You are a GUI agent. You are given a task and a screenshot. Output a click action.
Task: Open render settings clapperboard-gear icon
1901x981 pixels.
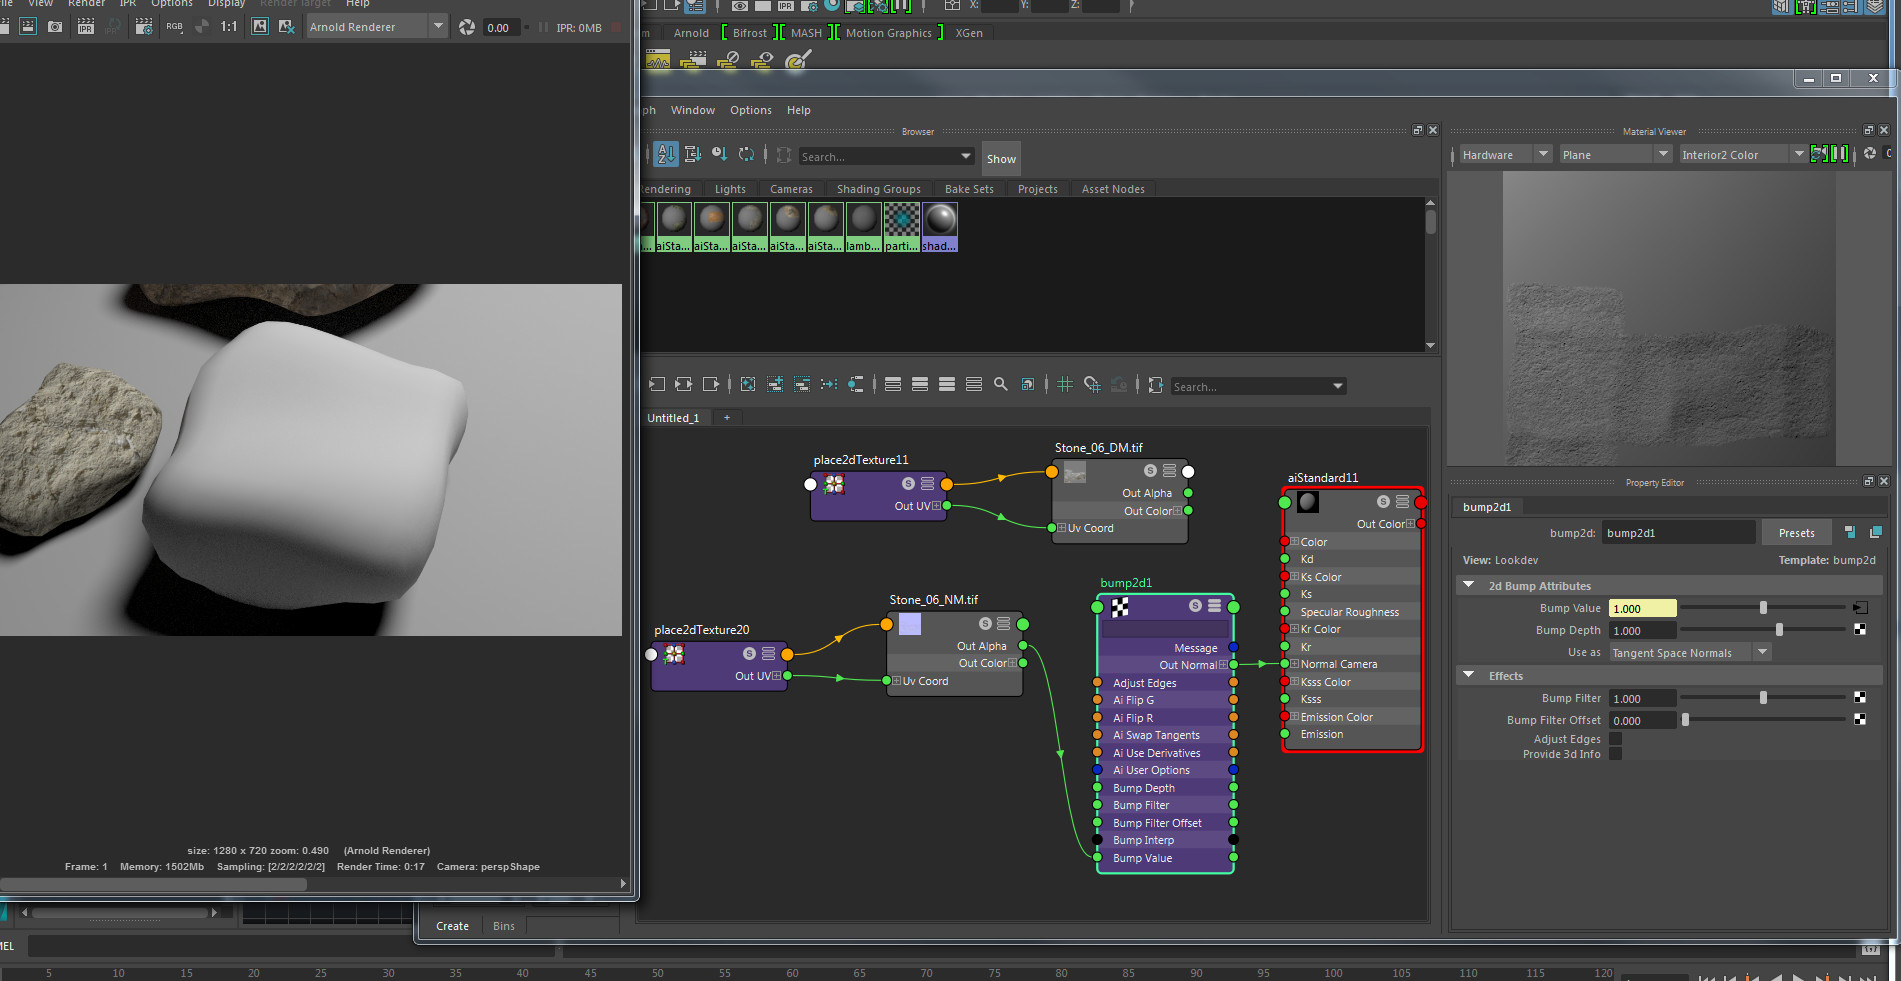144,27
